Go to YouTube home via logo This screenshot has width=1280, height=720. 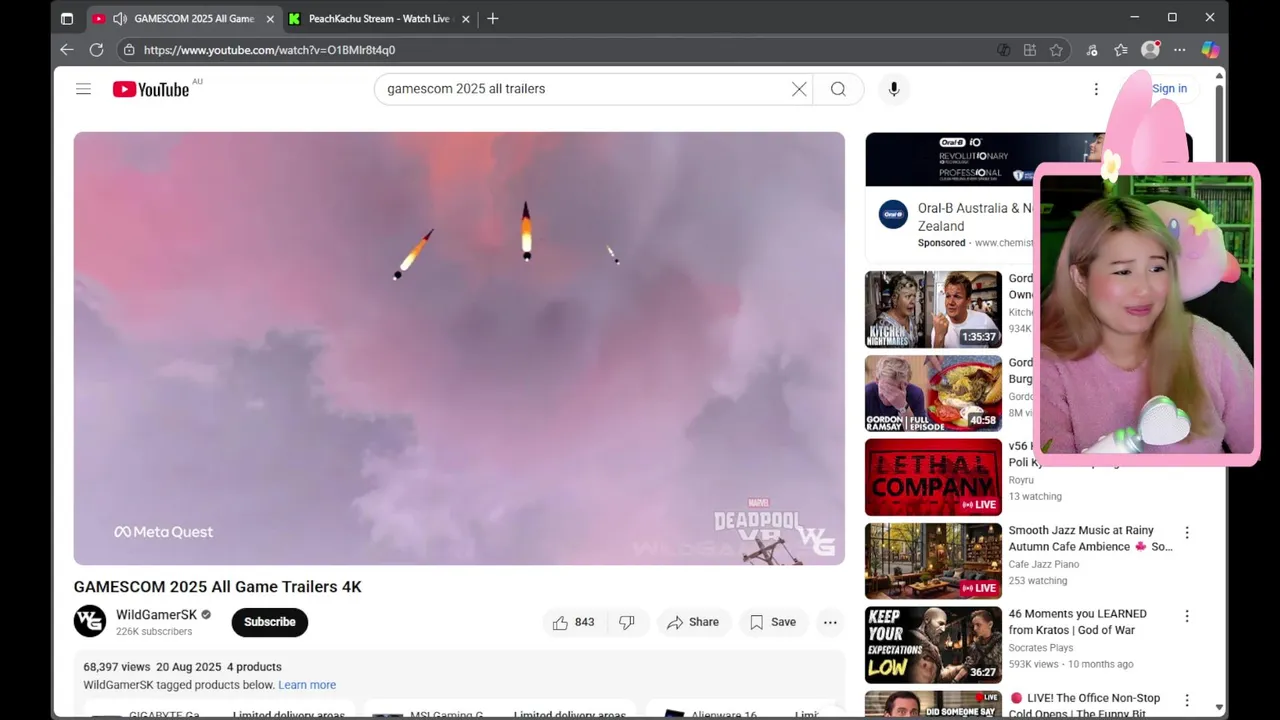[x=150, y=90]
